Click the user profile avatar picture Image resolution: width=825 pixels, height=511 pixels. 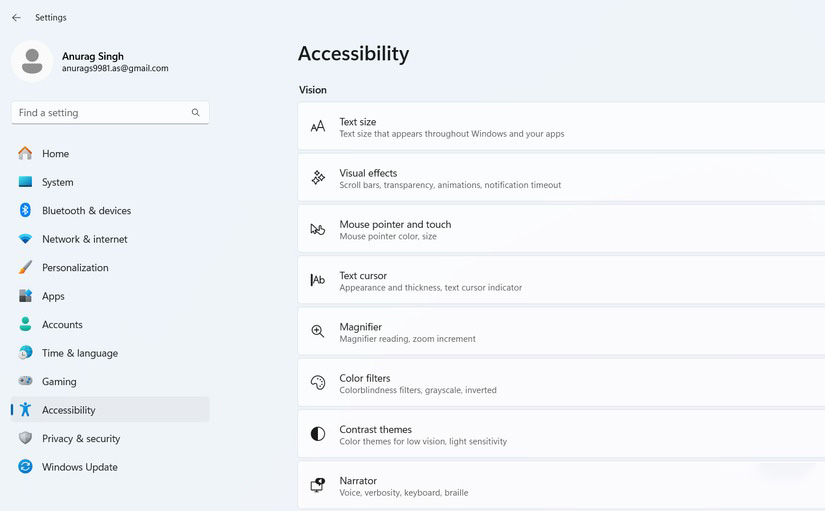click(32, 61)
